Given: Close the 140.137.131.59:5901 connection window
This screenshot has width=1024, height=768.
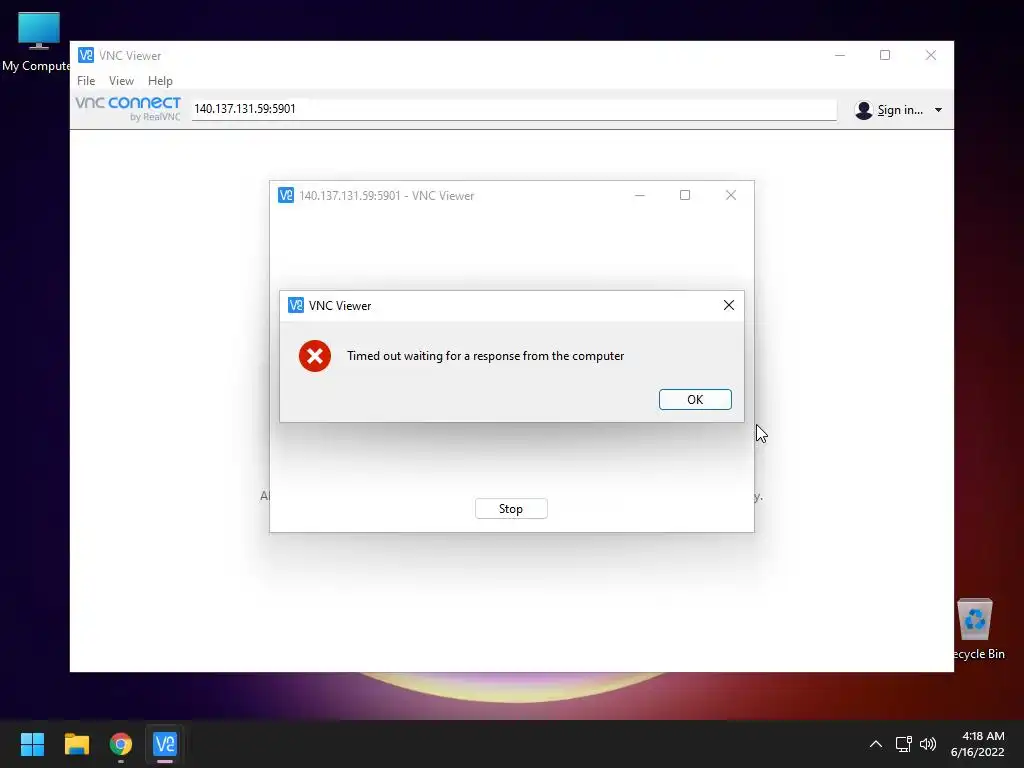Looking at the screenshot, I should click(x=731, y=195).
